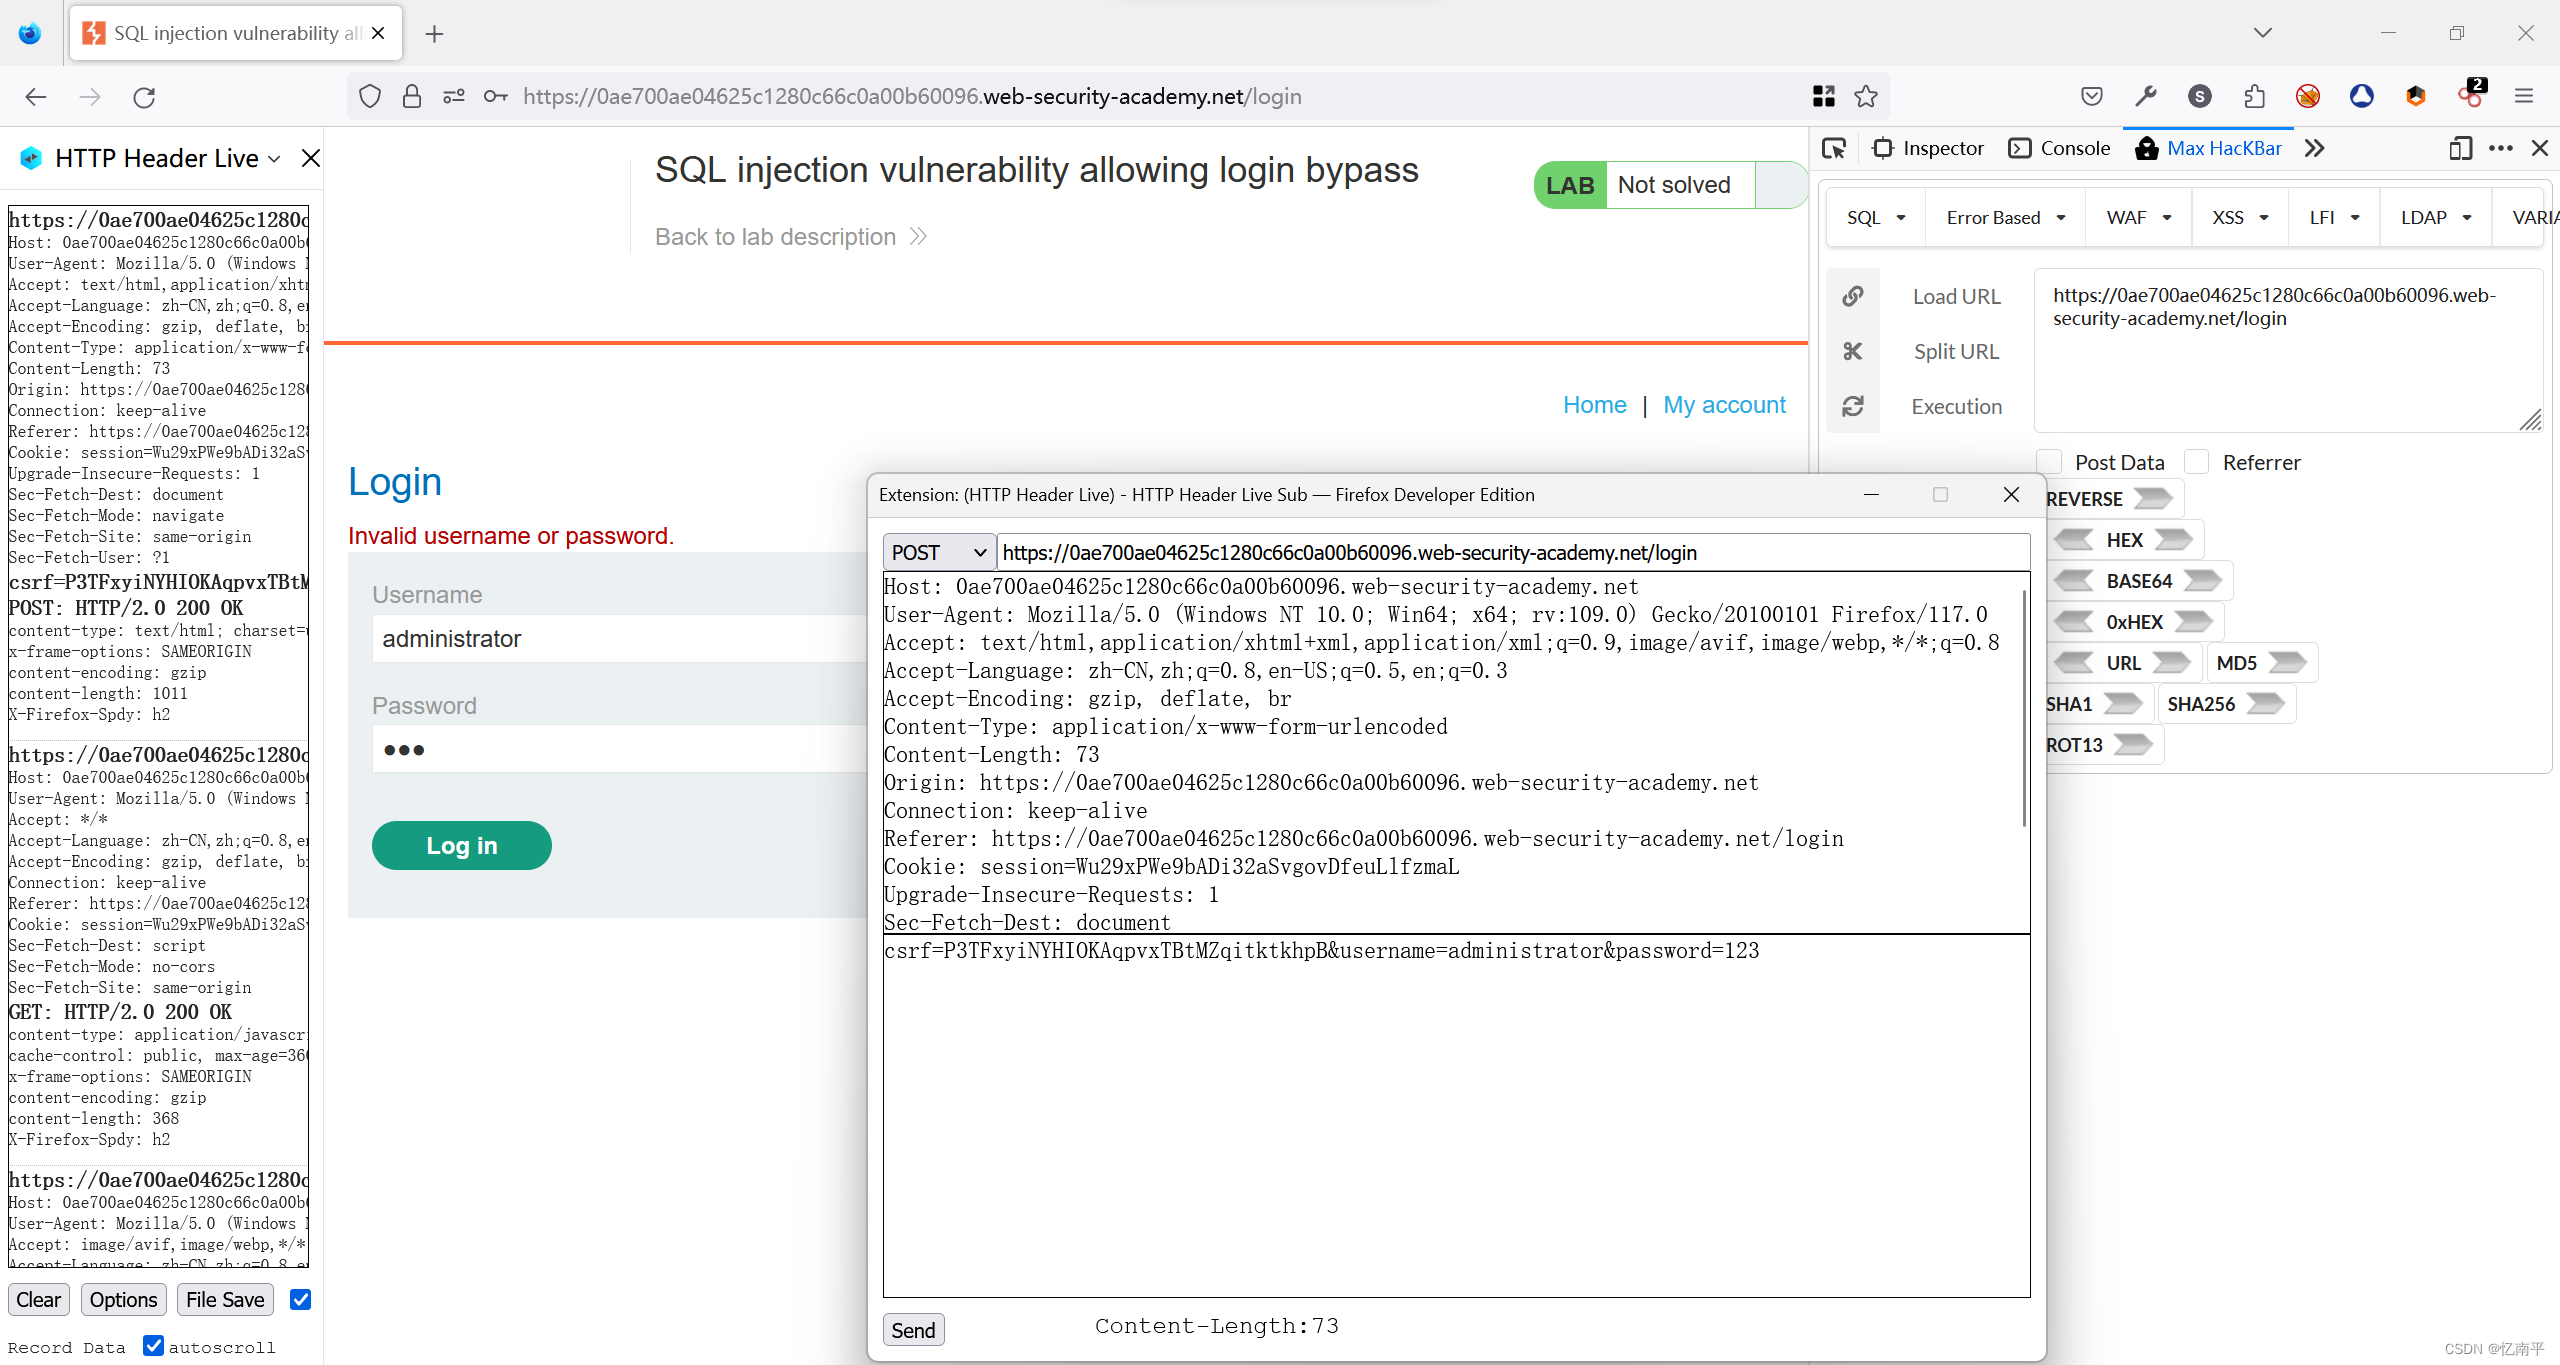
Task: Open the XSS dropdown menu
Action: click(2240, 217)
